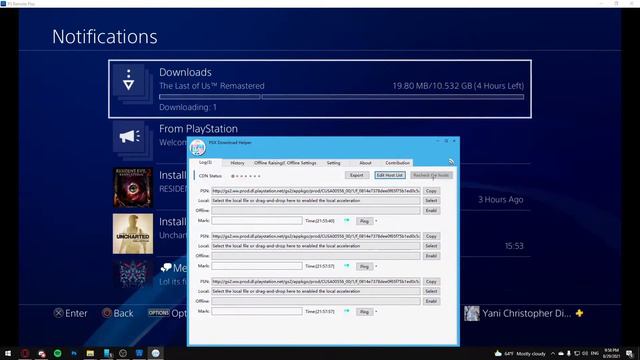The image size is (640, 360).
Task: Open the Contribution tab
Action: [397, 163]
